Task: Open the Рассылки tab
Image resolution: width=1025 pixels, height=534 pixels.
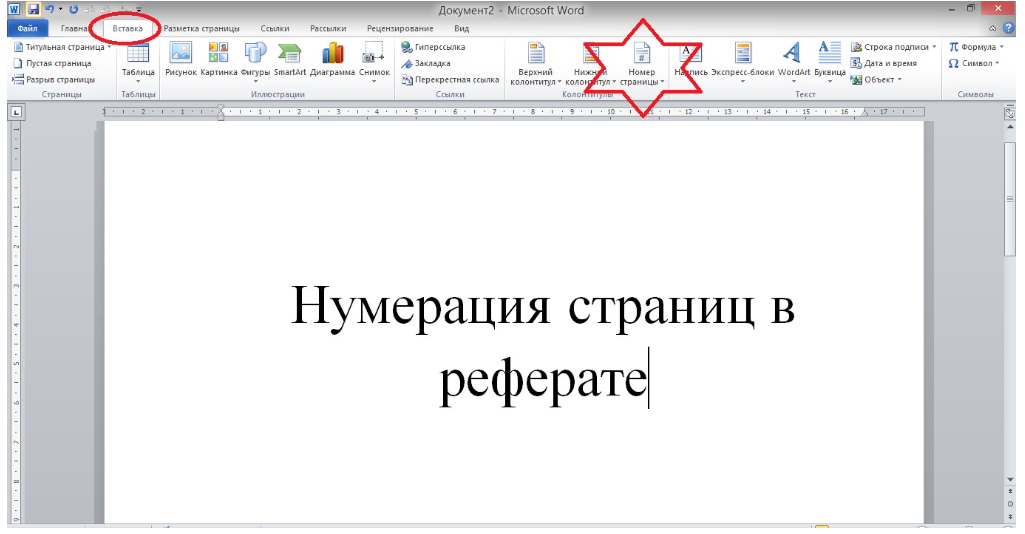Action: [328, 28]
